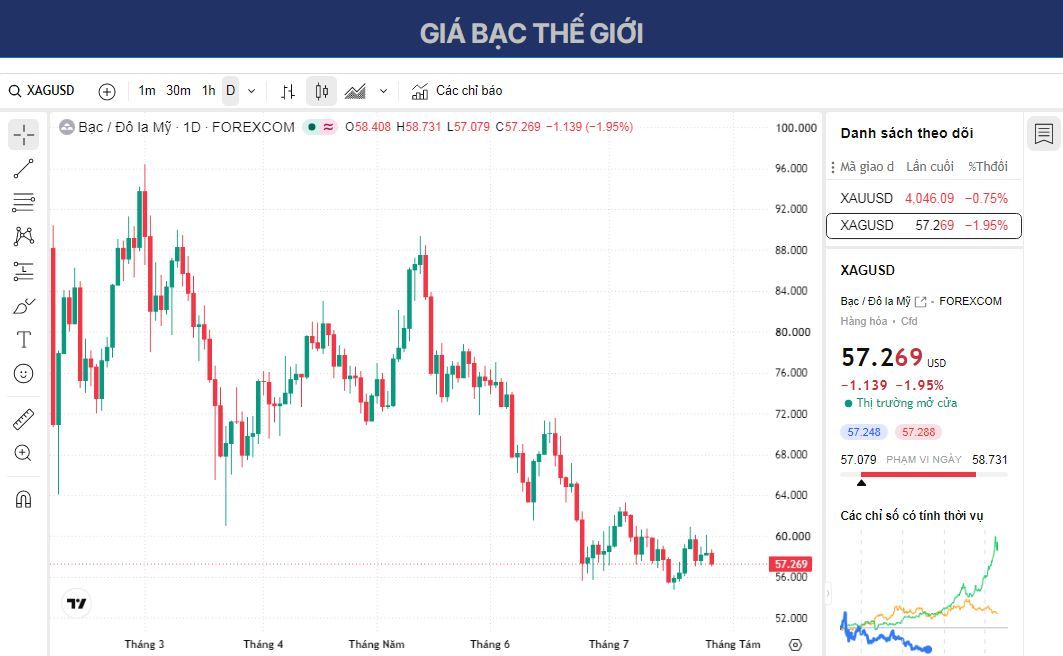This screenshot has width=1063, height=656.
Task: Select the 1h timeframe
Action: pos(209,91)
